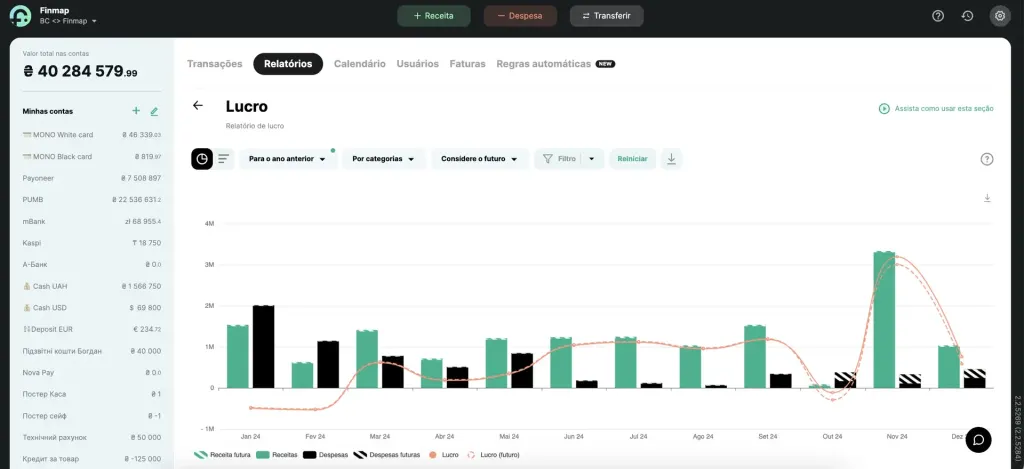Click the funnel Filtro icon
Image resolution: width=1024 pixels, height=469 pixels.
point(548,159)
